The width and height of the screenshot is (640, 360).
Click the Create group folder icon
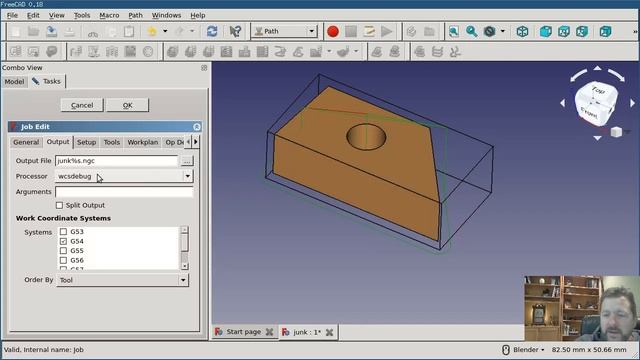click(x=429, y=31)
